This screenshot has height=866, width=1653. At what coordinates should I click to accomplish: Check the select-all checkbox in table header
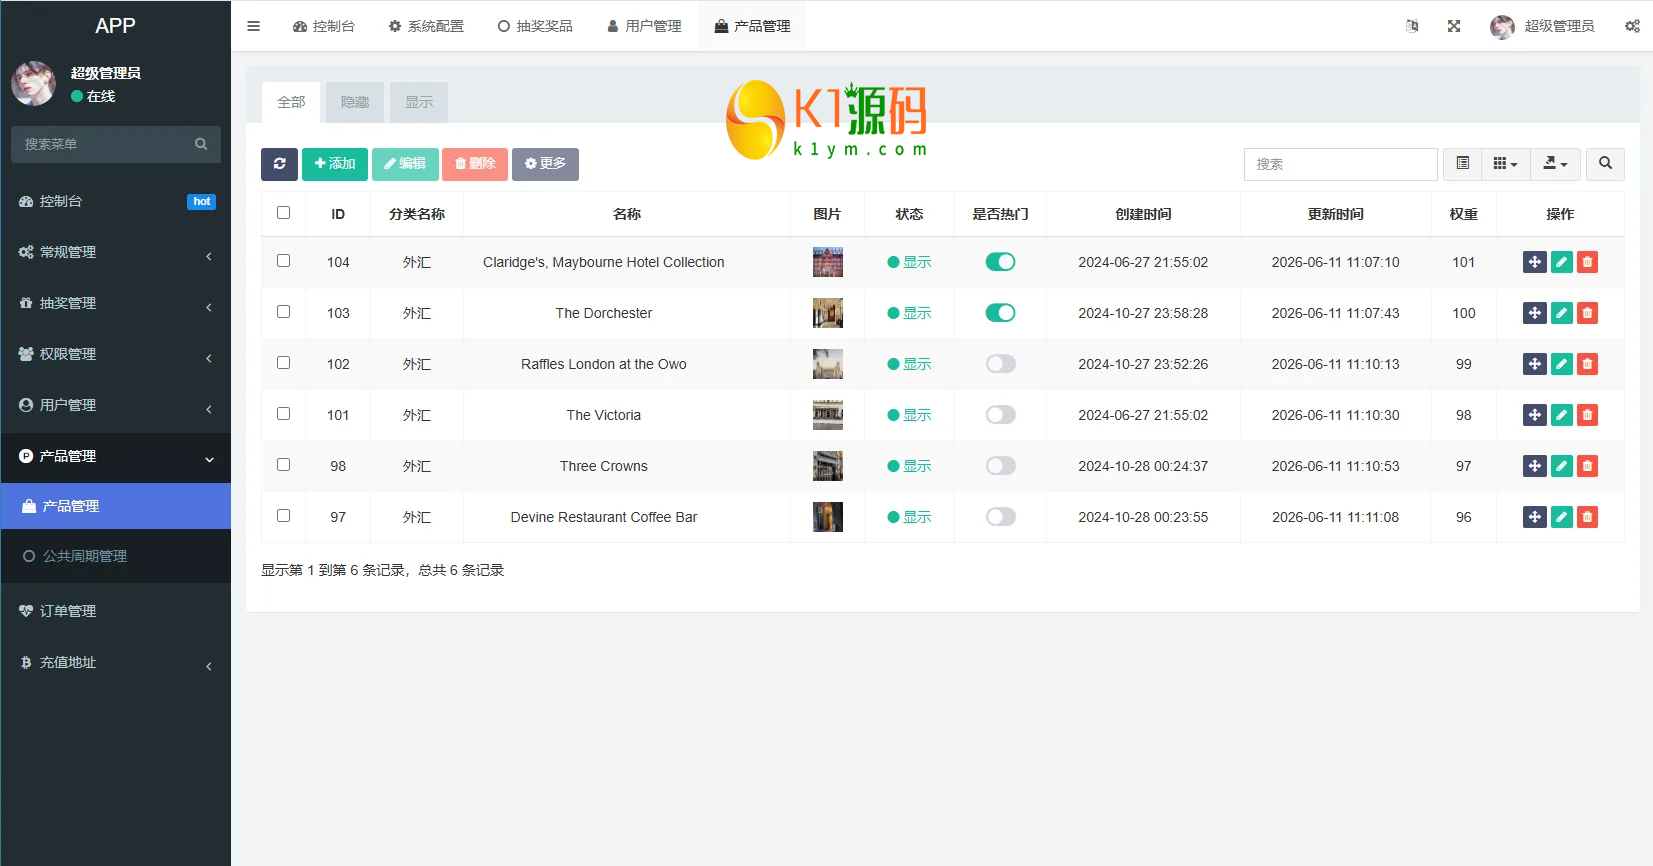pyautogui.click(x=284, y=213)
